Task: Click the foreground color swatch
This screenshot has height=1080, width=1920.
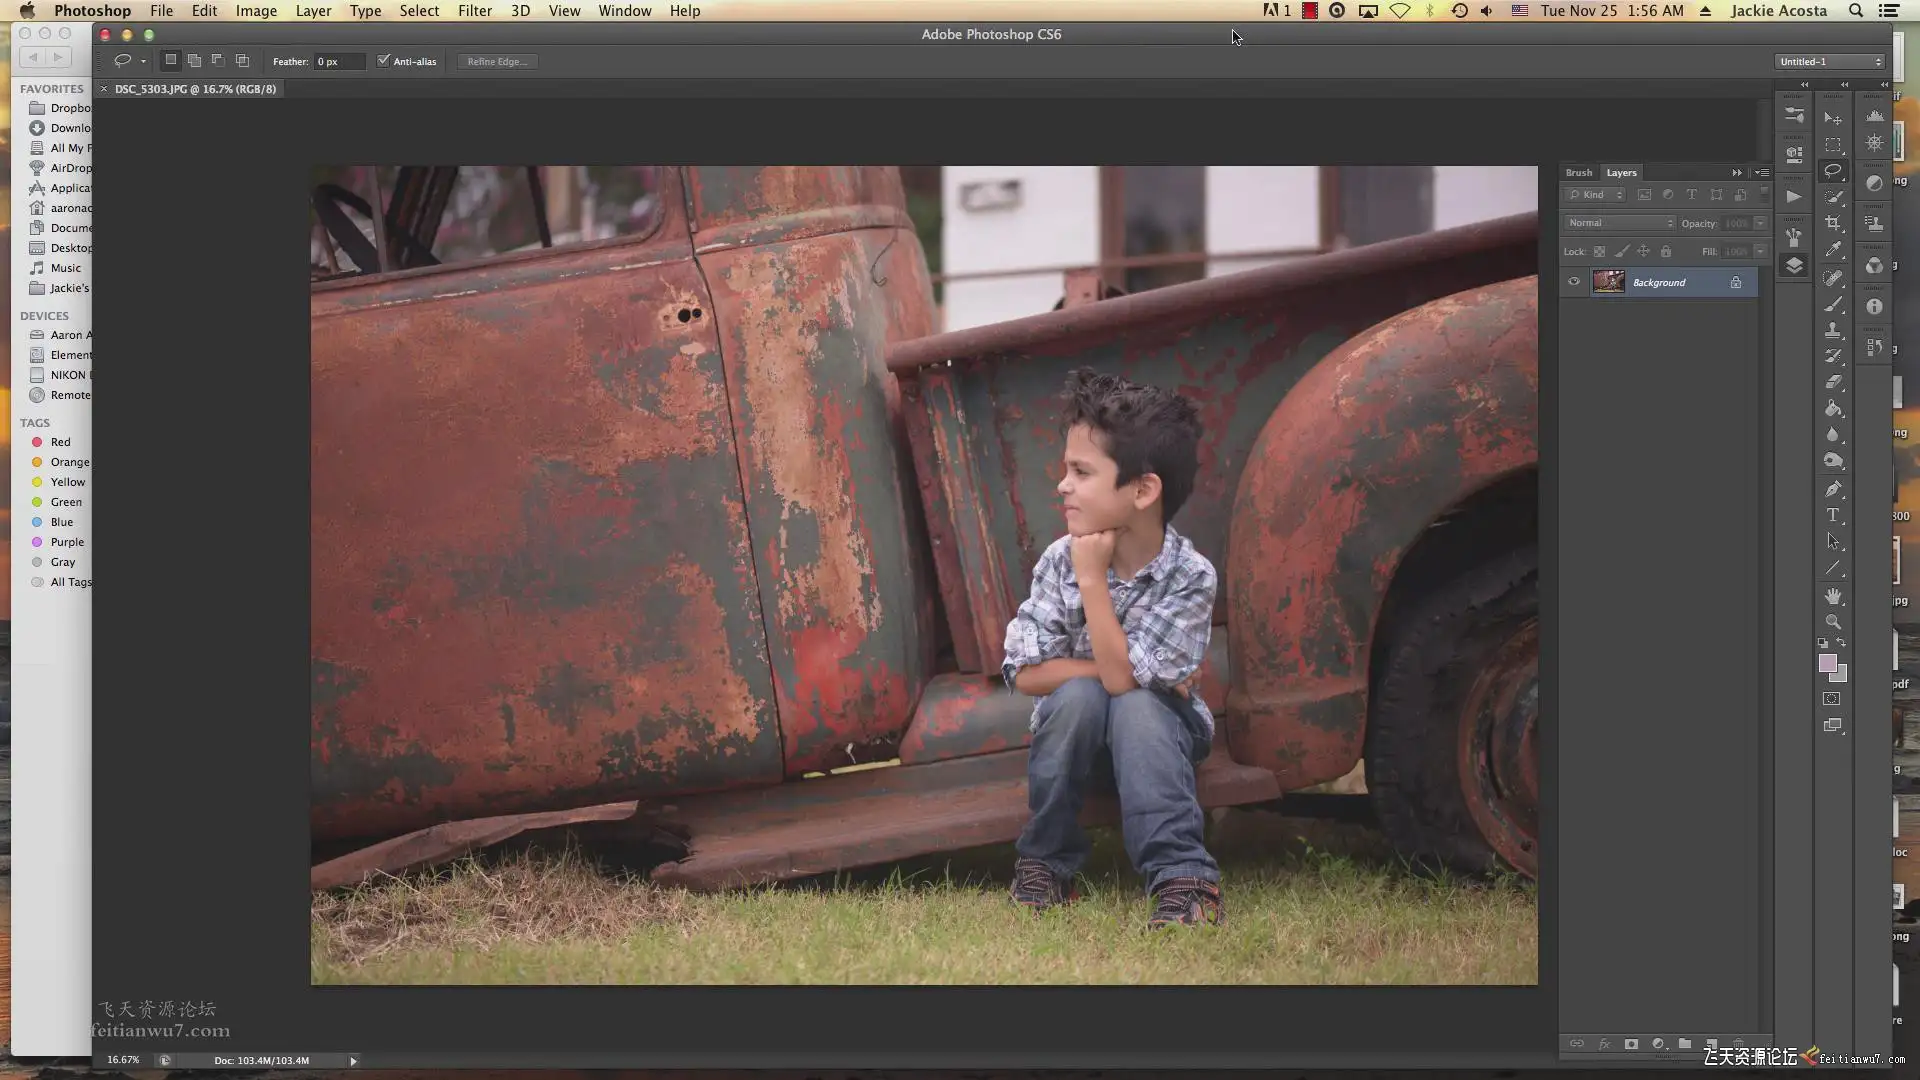Action: click(x=1827, y=663)
